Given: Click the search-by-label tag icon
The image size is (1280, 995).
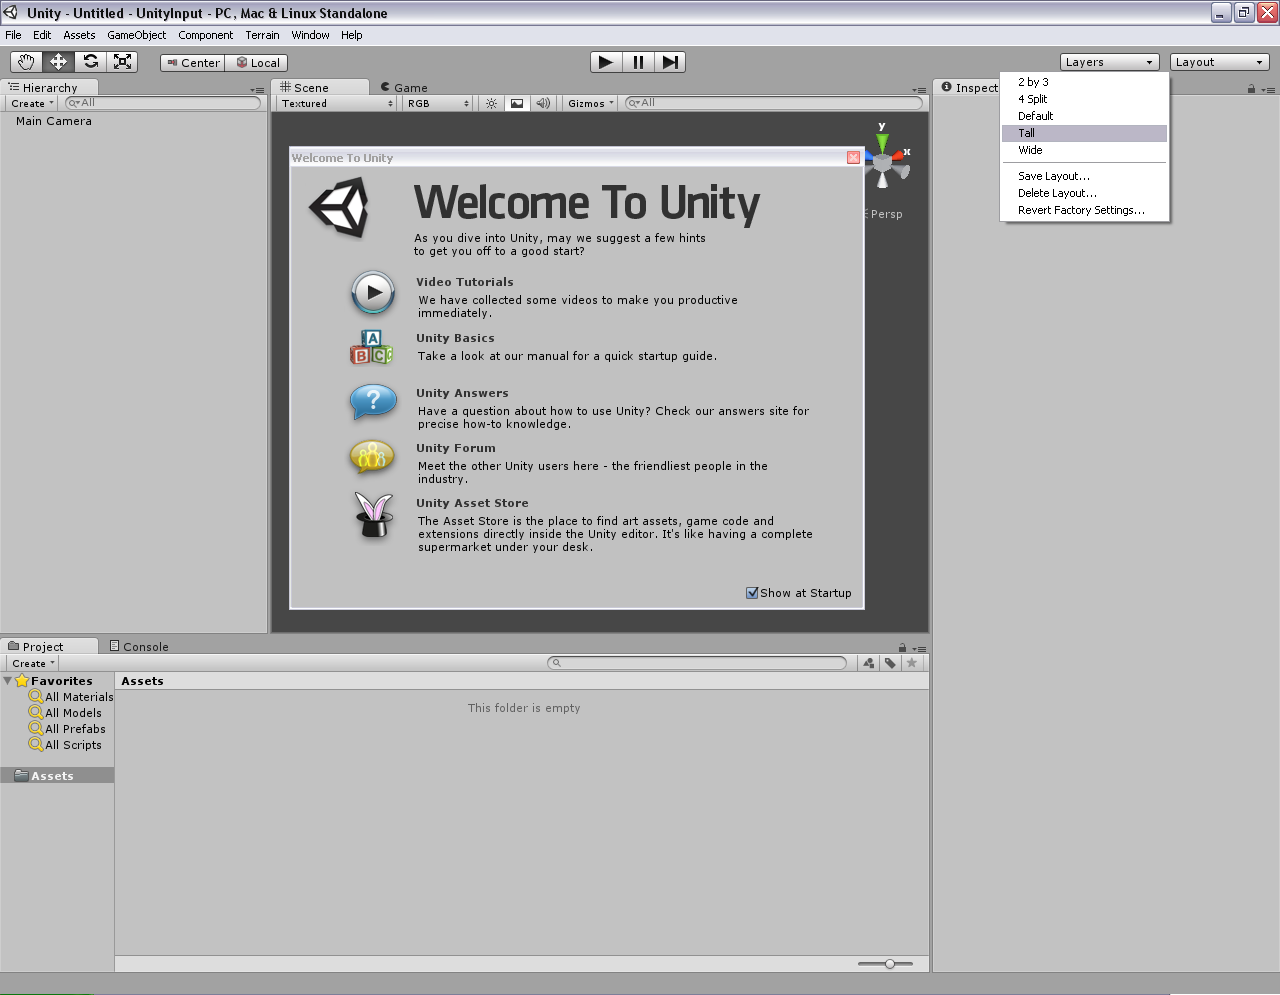Looking at the screenshot, I should tap(889, 662).
